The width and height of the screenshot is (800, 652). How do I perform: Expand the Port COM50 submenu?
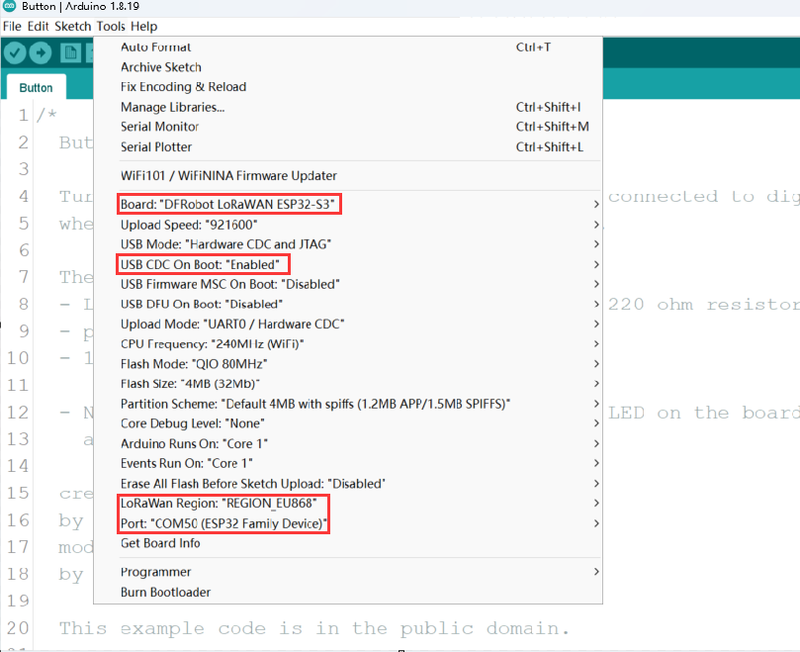(223, 523)
